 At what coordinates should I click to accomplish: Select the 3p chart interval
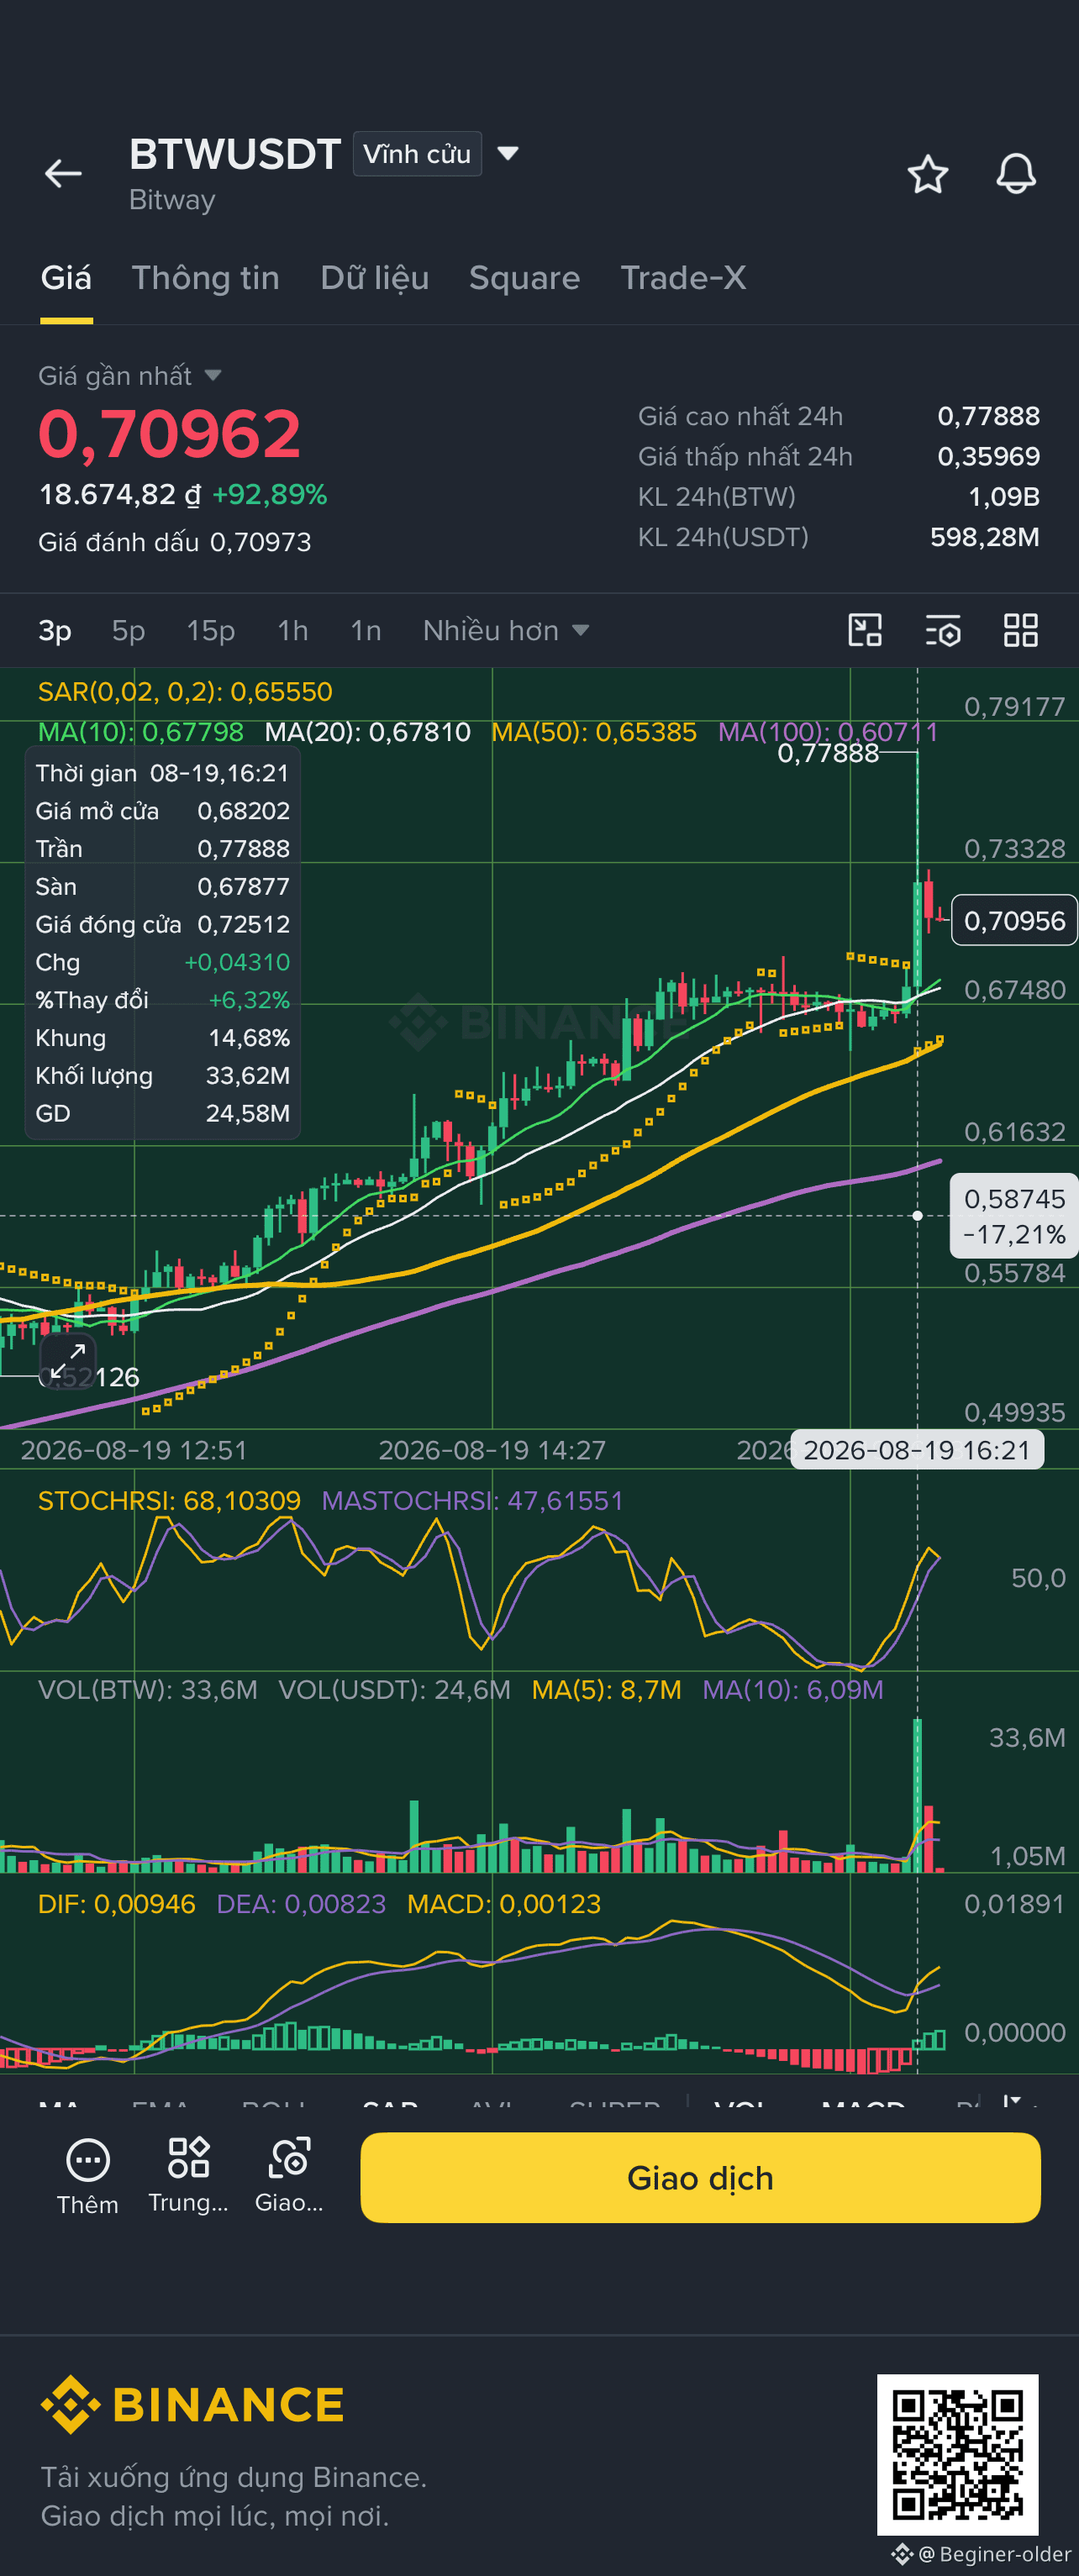[x=55, y=631]
